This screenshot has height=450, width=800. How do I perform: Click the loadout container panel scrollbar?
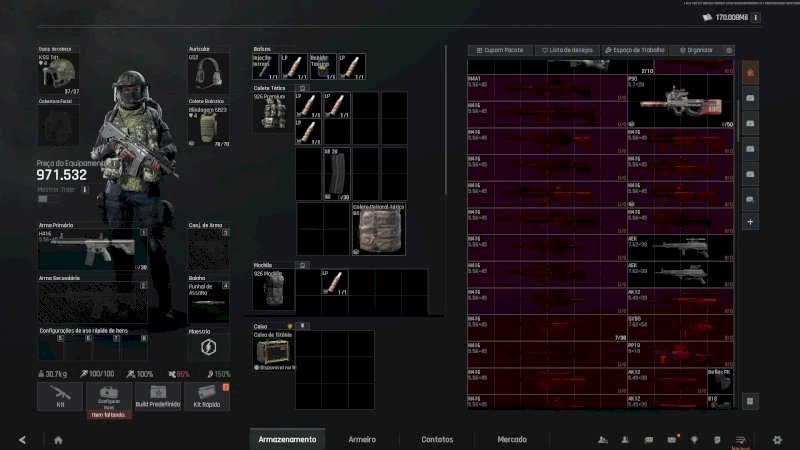point(445,120)
